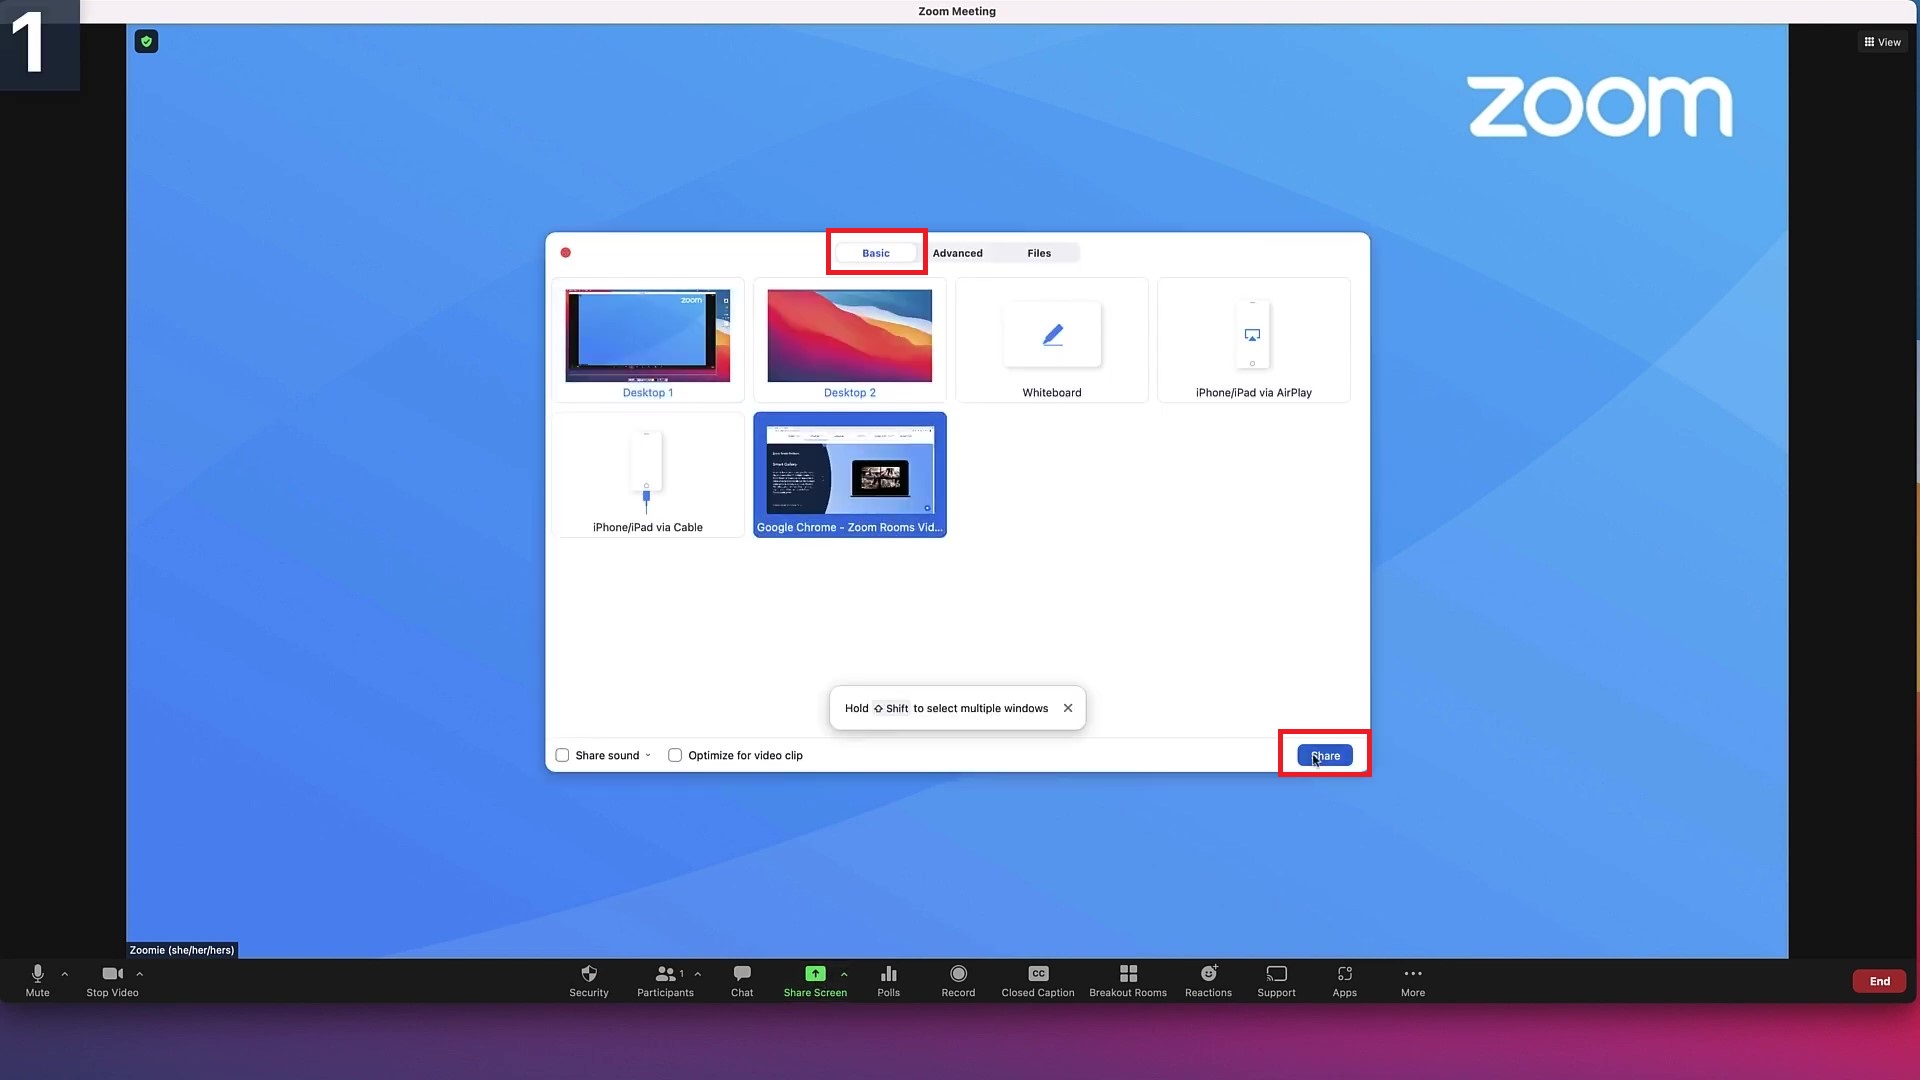Viewport: 1920px width, 1080px height.
Task: Expand the Participants options arrow
Action: coord(698,974)
